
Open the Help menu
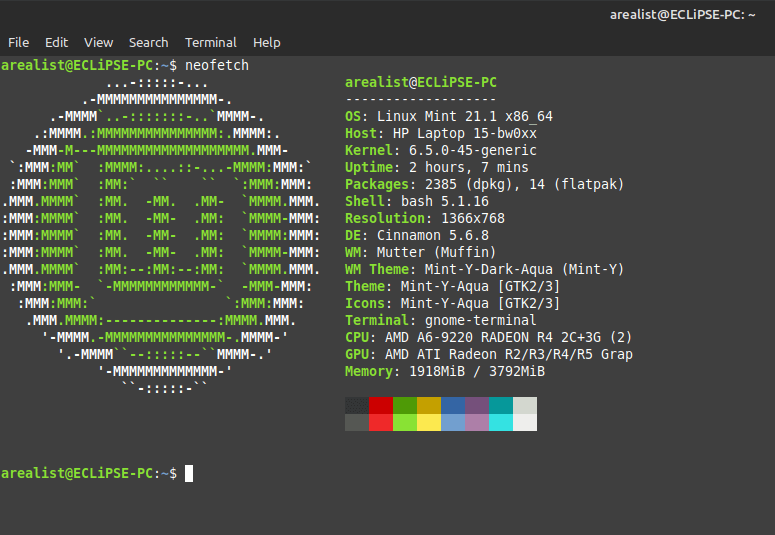coord(266,43)
